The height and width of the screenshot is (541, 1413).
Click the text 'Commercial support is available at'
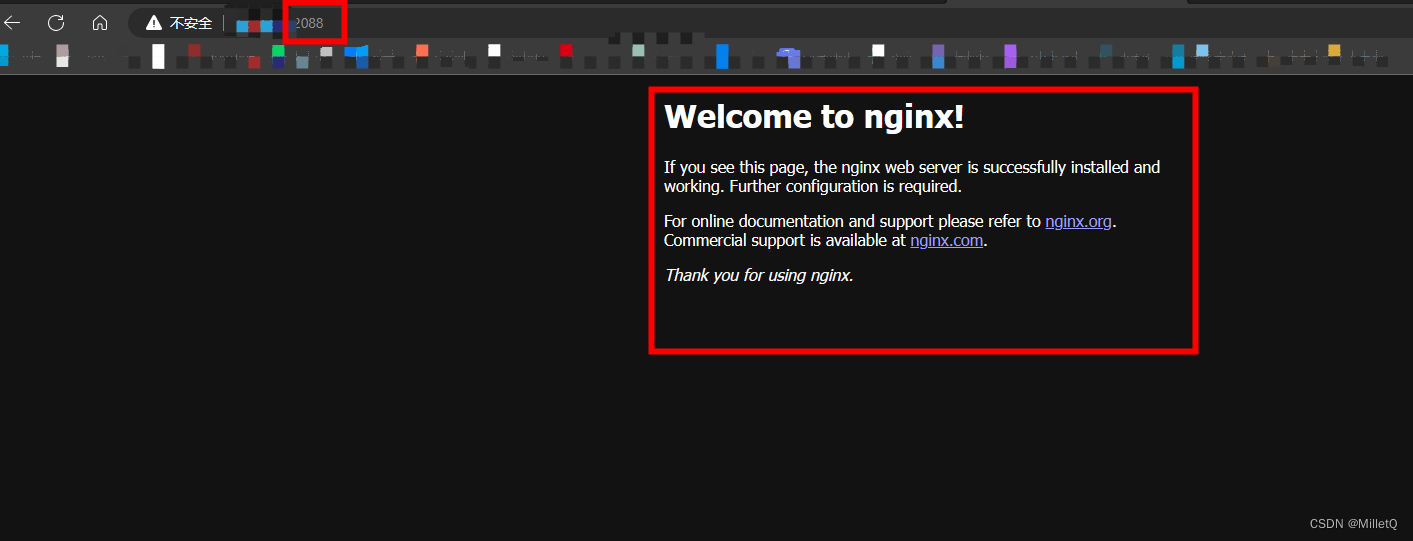click(785, 241)
